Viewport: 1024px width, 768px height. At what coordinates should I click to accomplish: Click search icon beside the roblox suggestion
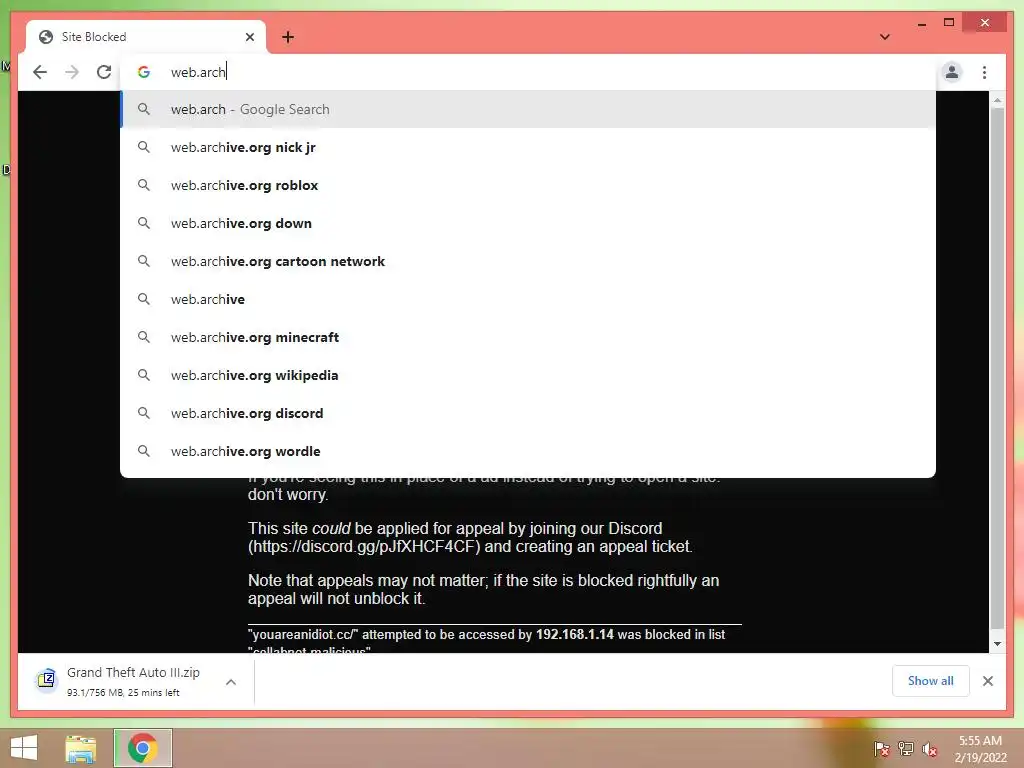[144, 185]
